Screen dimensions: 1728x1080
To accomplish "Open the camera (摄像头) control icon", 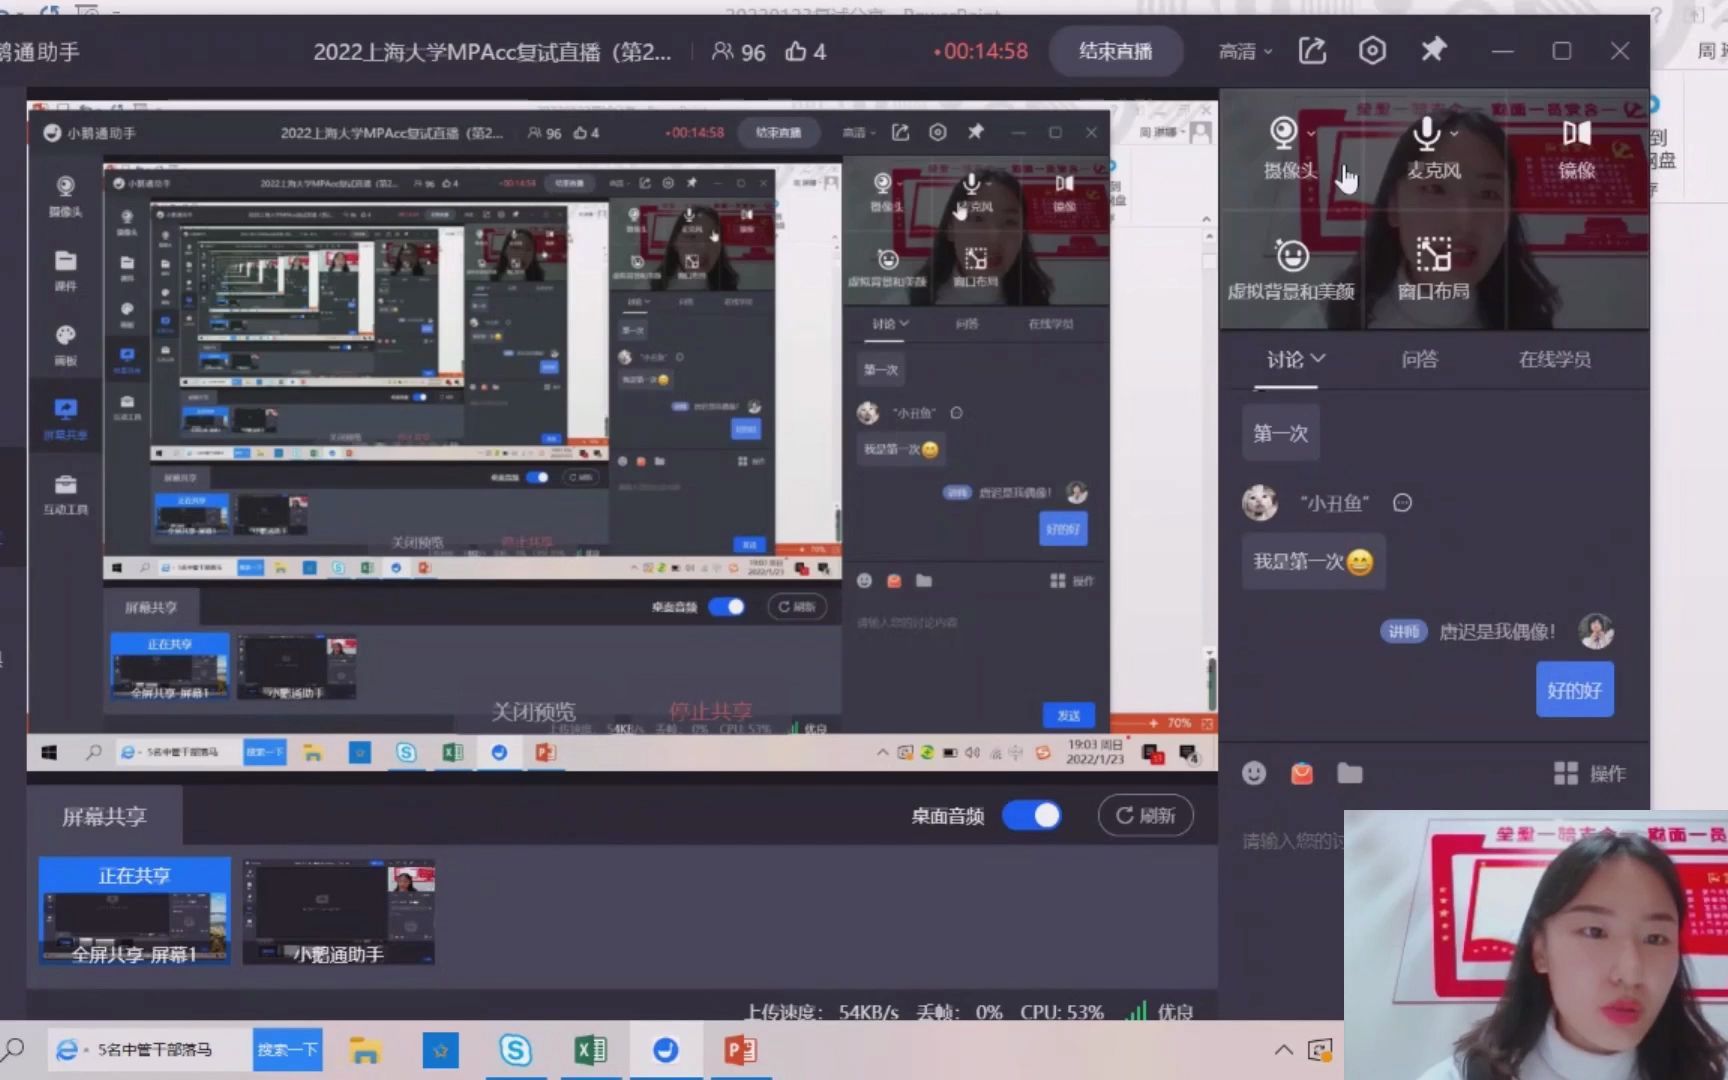I will 1283,133.
